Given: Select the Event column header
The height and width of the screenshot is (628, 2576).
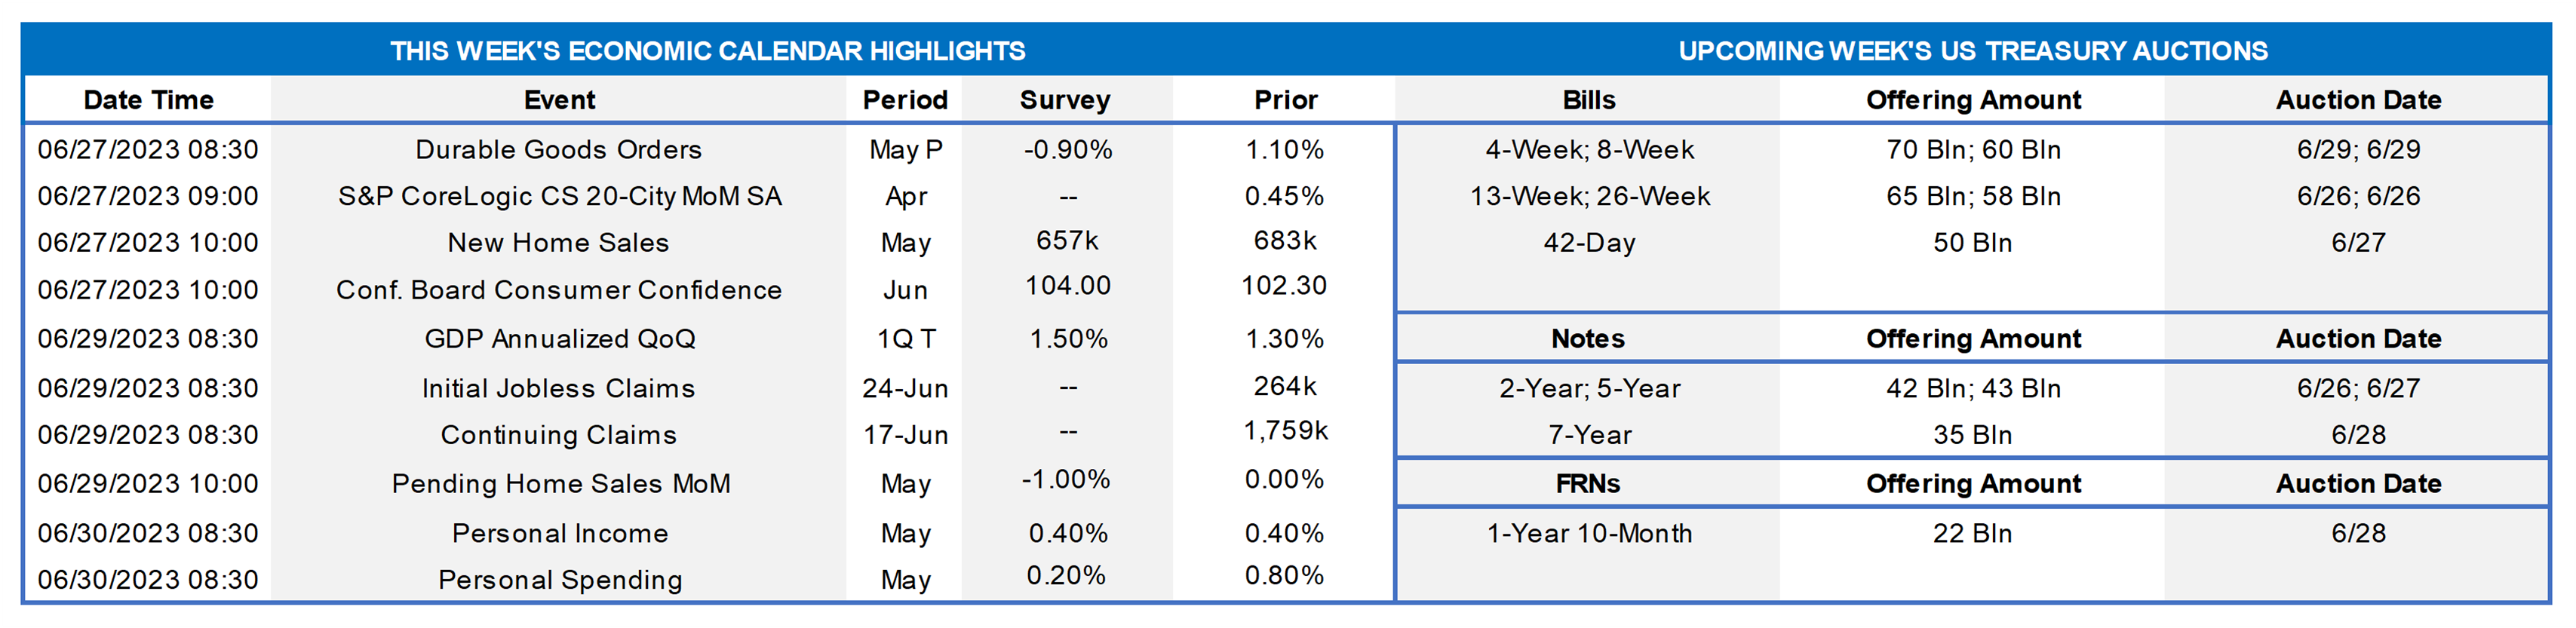Looking at the screenshot, I should coord(559,100).
